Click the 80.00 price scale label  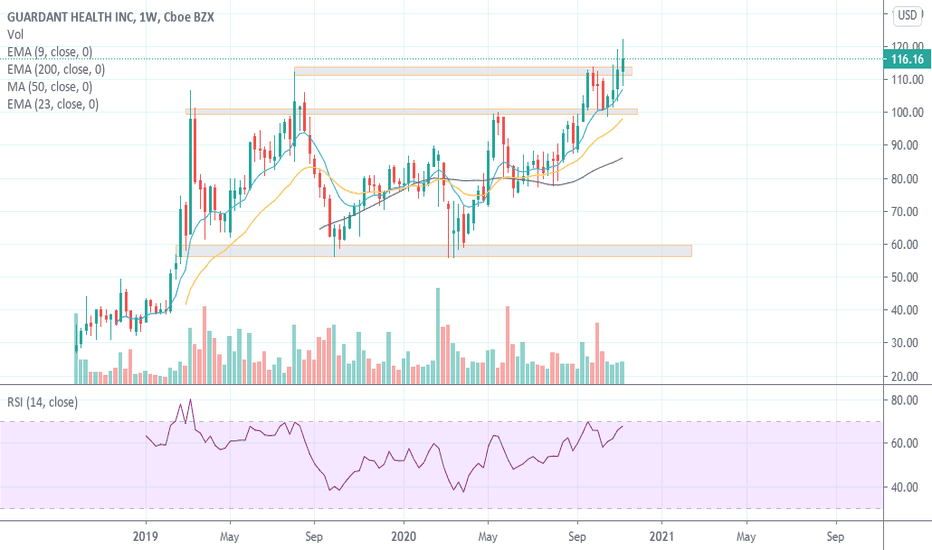pyautogui.click(x=907, y=179)
